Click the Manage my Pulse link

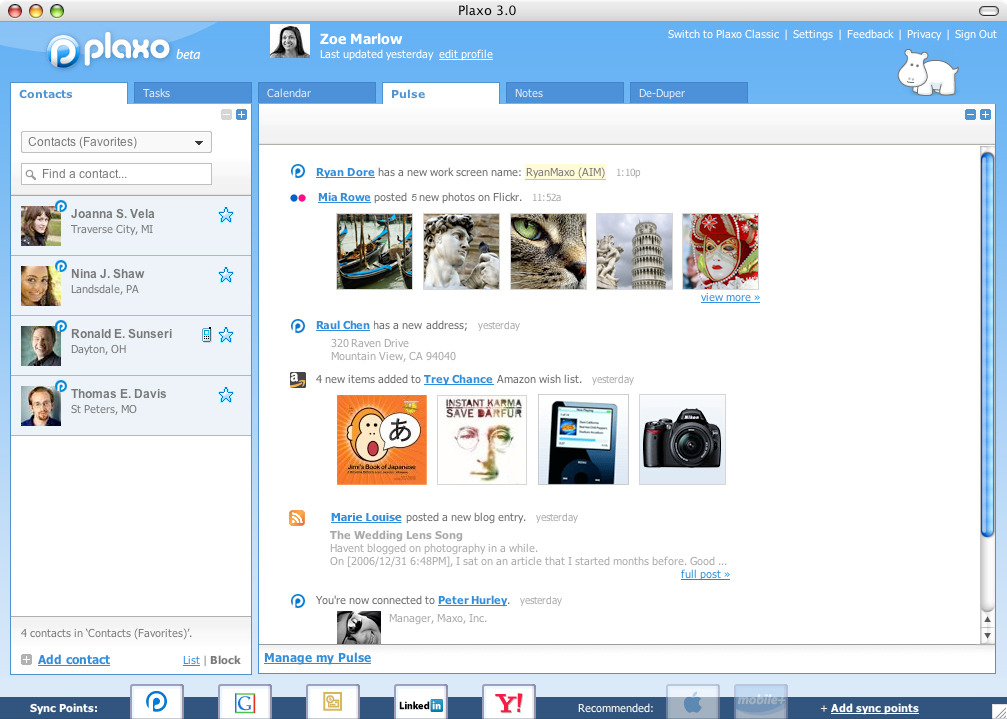(317, 658)
